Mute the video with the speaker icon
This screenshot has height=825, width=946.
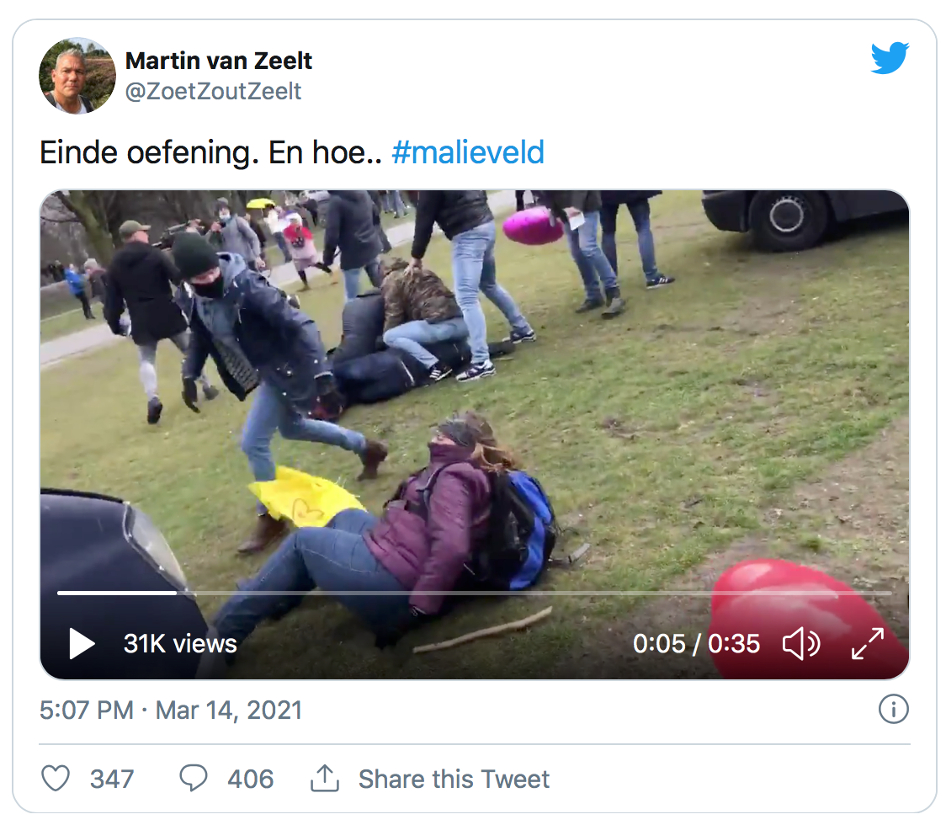[801, 643]
